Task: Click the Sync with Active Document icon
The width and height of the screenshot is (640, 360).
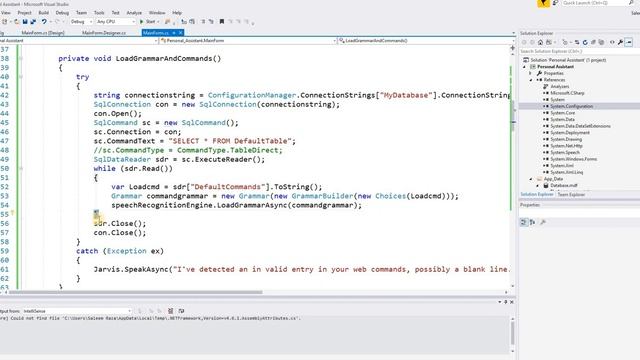Action: coord(577,42)
